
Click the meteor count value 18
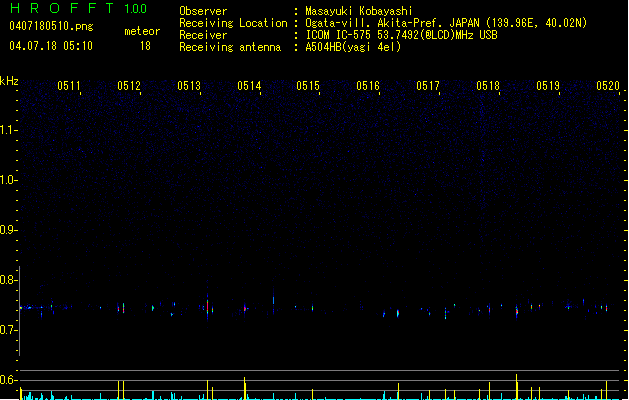point(145,46)
